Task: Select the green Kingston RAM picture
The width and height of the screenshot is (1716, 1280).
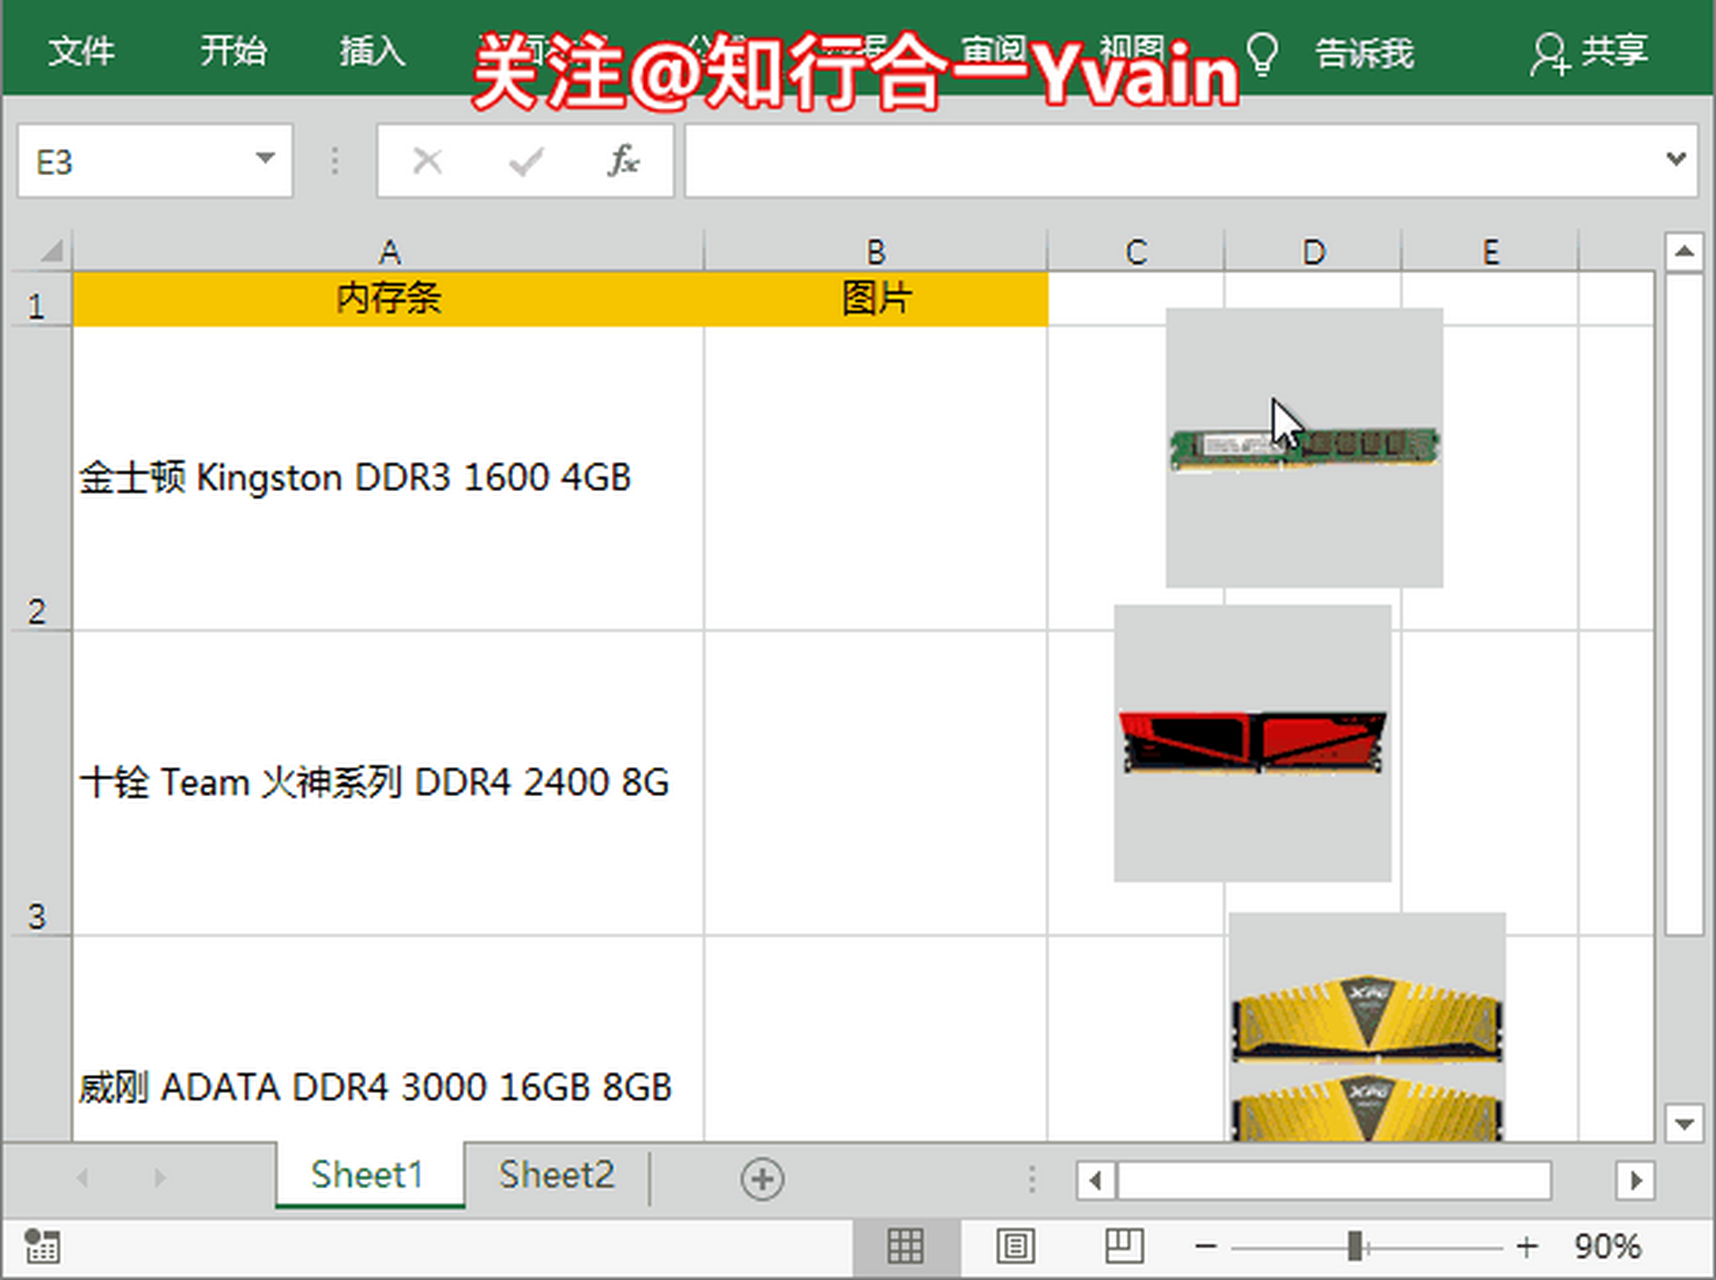Action: coord(1304,448)
